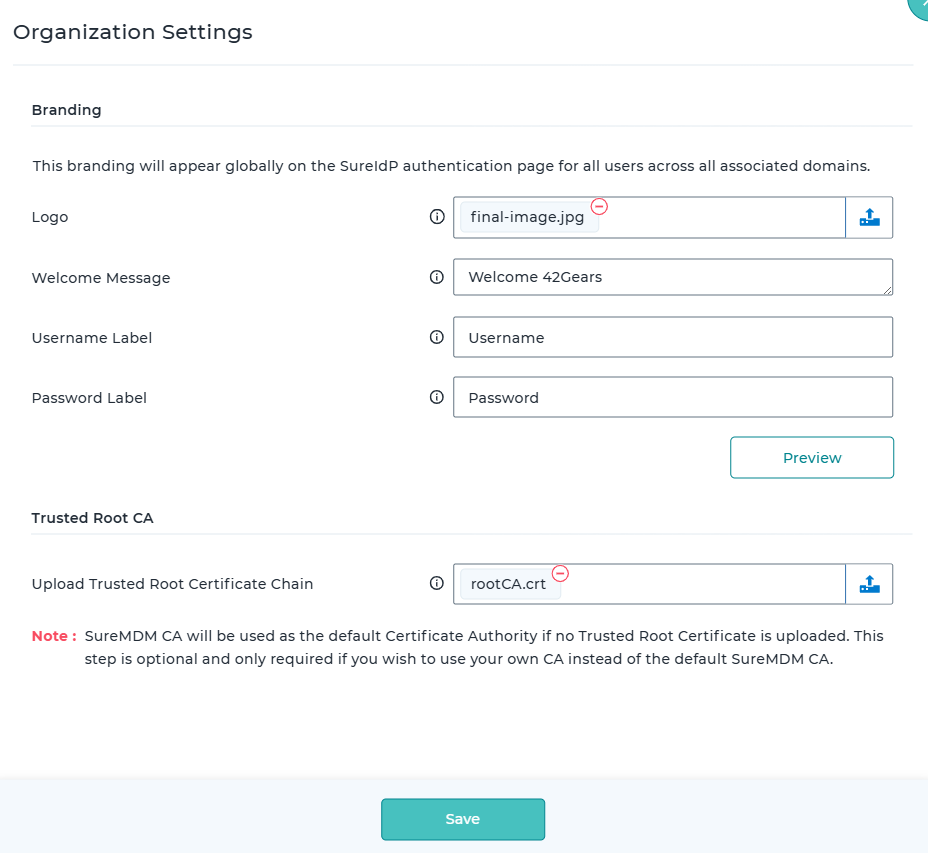This screenshot has width=928, height=853.
Task: Save the organization settings
Action: (463, 819)
